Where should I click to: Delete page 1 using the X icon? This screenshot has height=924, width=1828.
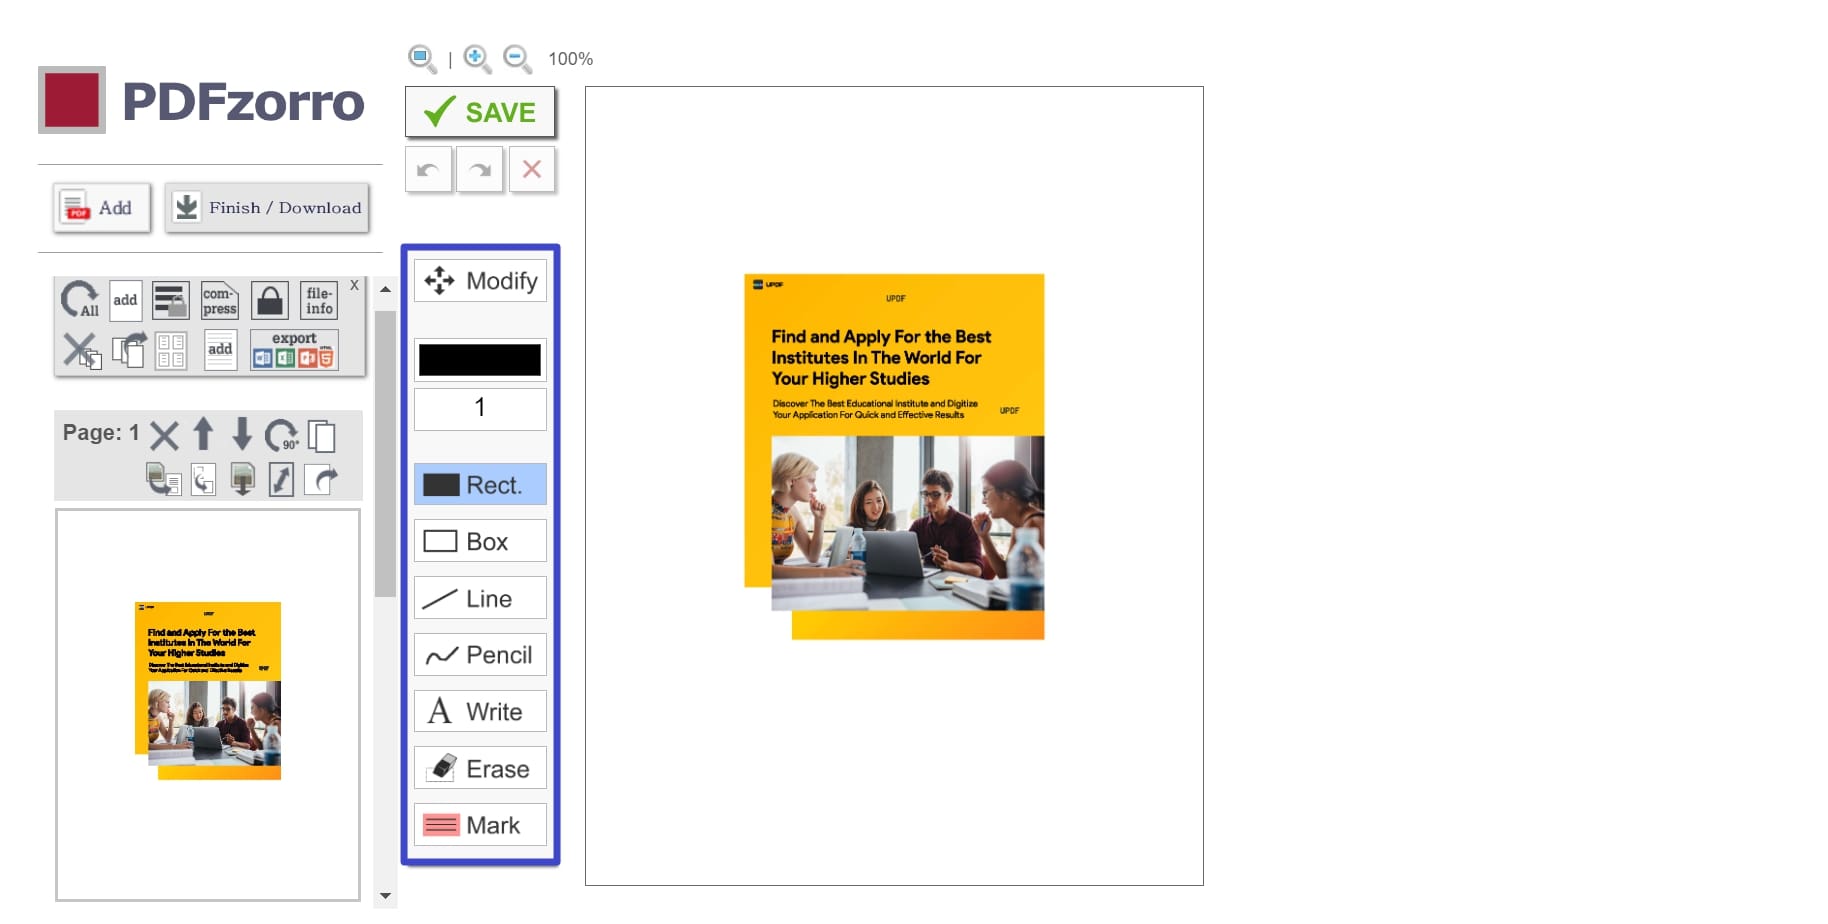tap(165, 435)
